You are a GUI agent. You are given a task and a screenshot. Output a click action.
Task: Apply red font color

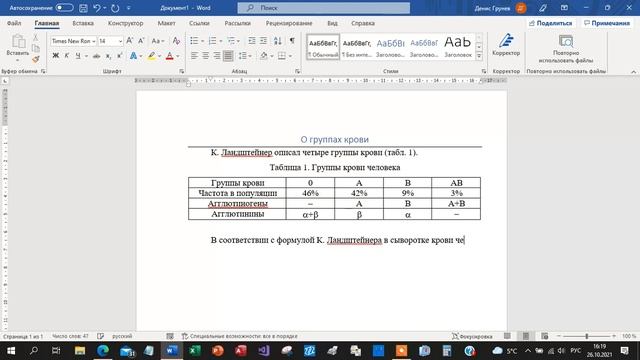tap(170, 56)
